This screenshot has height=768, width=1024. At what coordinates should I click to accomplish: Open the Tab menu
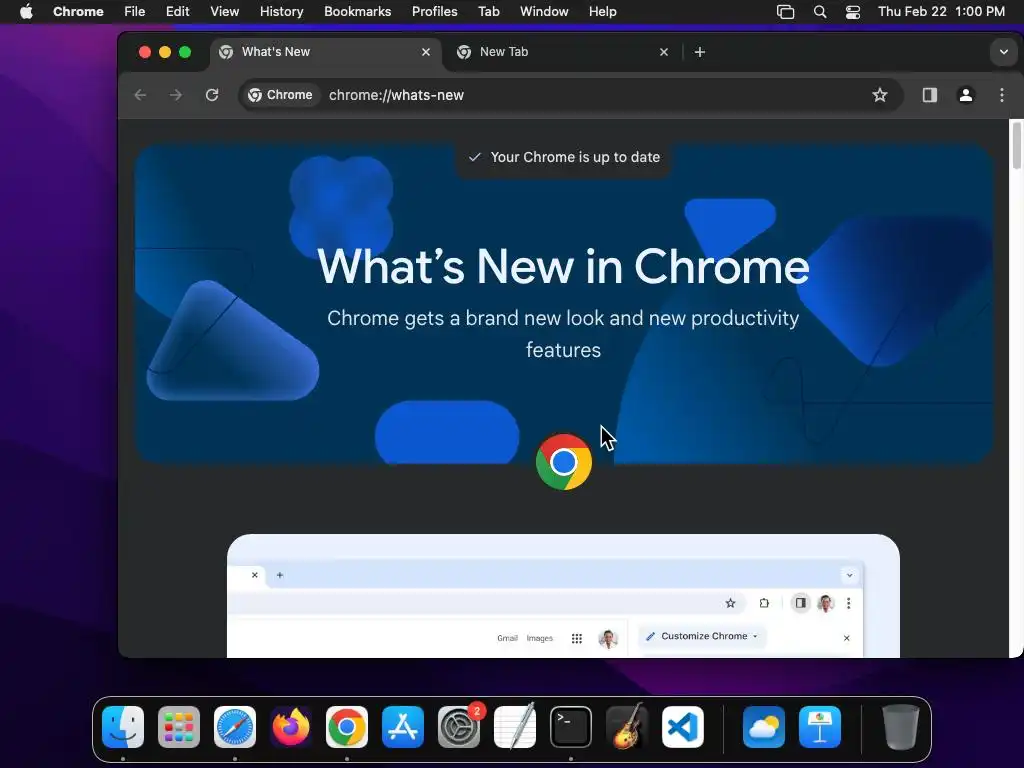pyautogui.click(x=488, y=12)
